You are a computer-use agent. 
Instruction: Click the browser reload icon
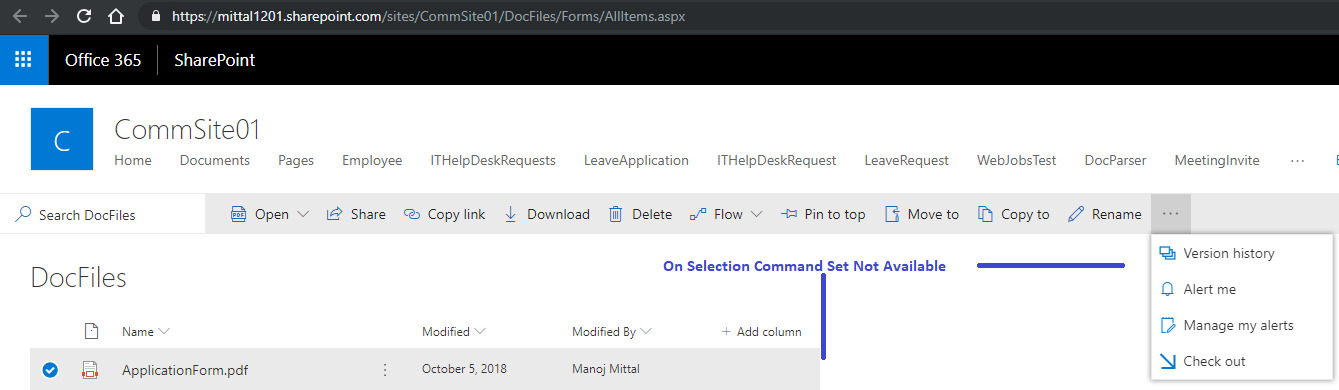coord(84,16)
